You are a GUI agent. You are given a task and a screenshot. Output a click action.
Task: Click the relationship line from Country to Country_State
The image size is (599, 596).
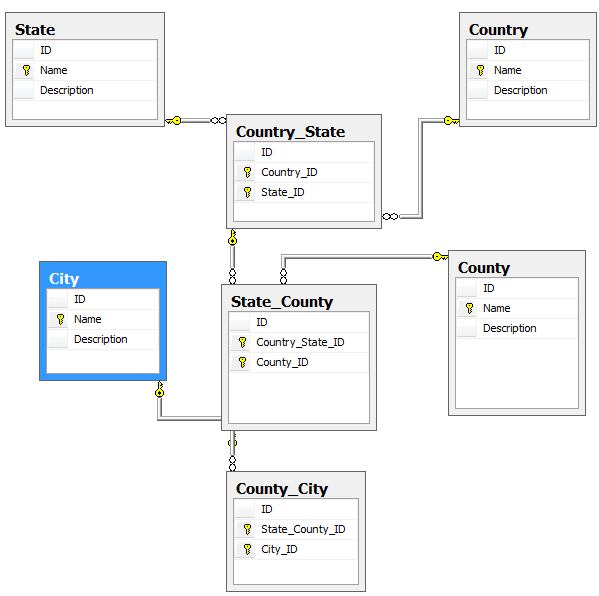tap(421, 168)
